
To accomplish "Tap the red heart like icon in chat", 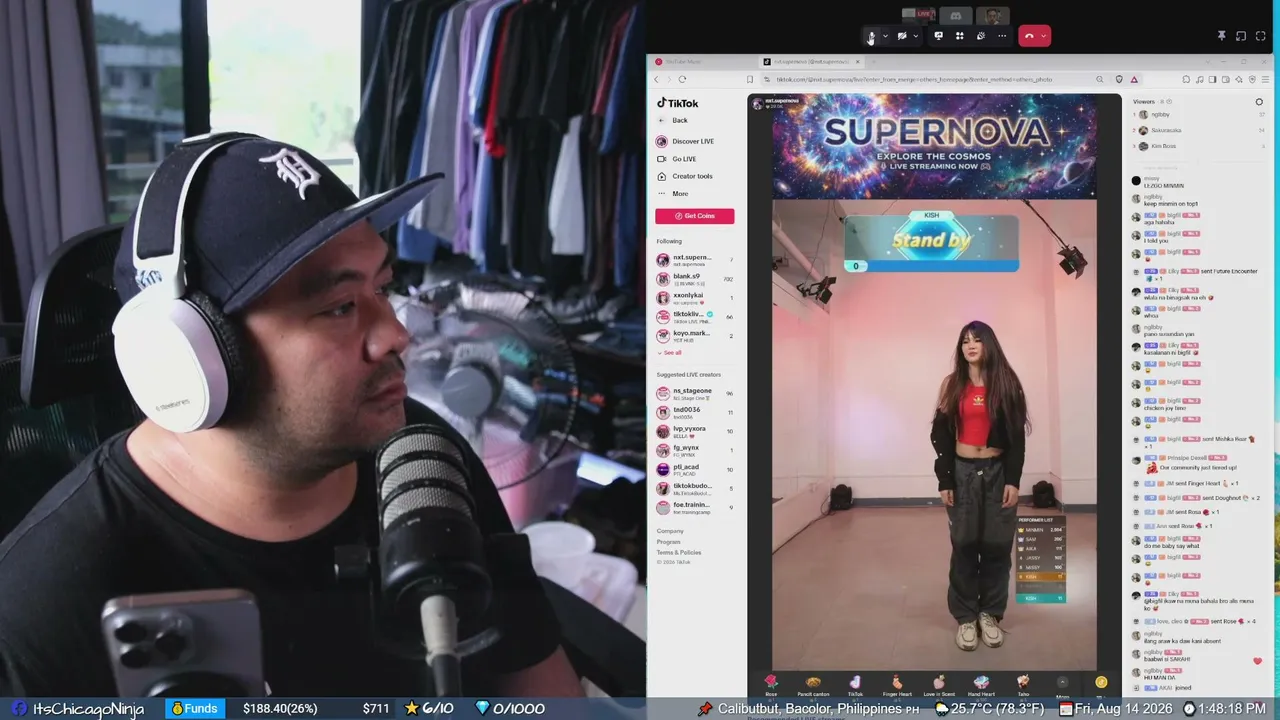I will pyautogui.click(x=1257, y=661).
